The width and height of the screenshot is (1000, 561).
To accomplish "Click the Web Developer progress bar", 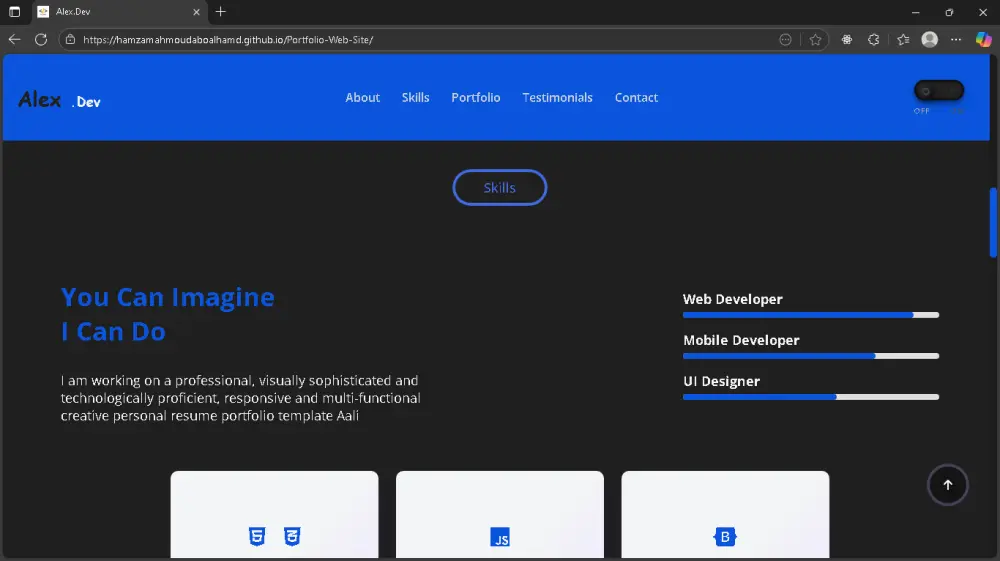I will (811, 315).
